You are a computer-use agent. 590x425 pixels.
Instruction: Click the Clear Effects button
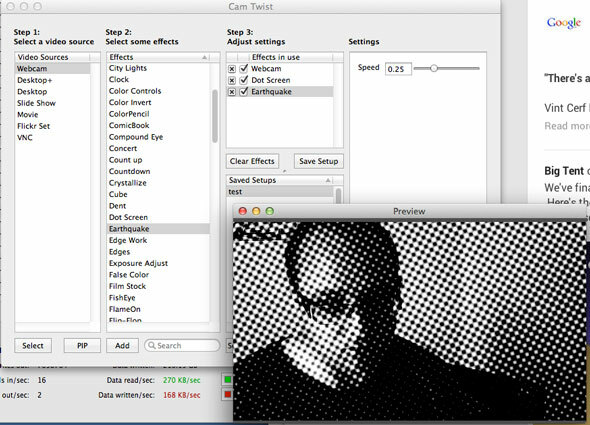[x=252, y=161]
